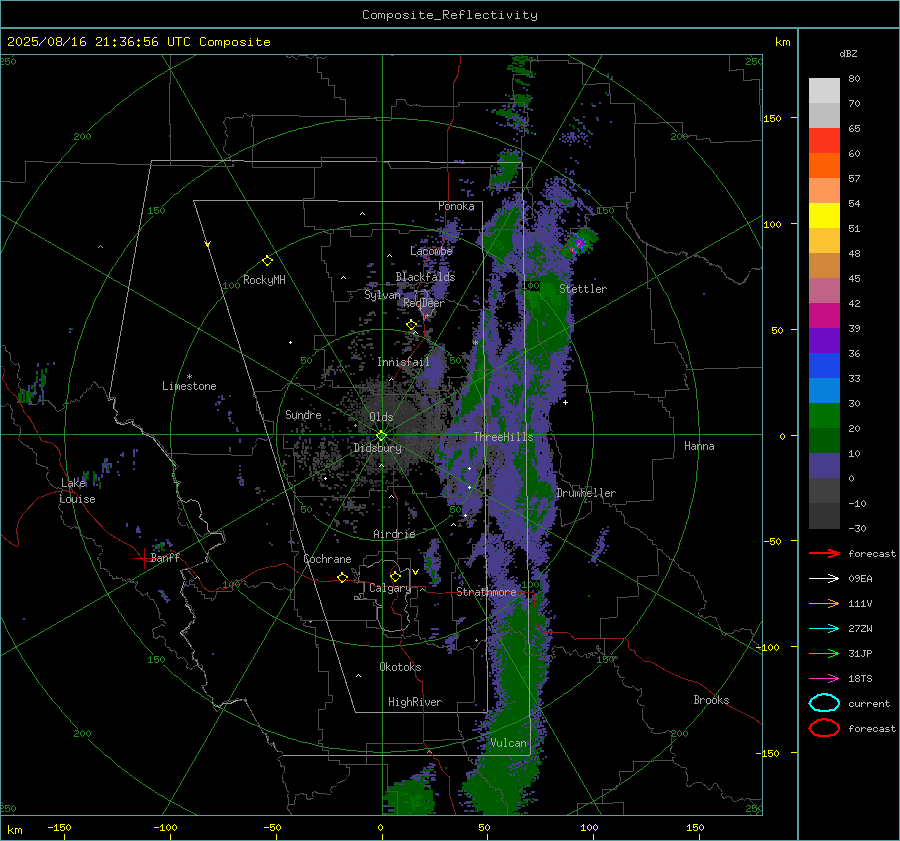Click the Stettler city label
Image resolution: width=900 pixels, height=841 pixels.
pyautogui.click(x=583, y=289)
